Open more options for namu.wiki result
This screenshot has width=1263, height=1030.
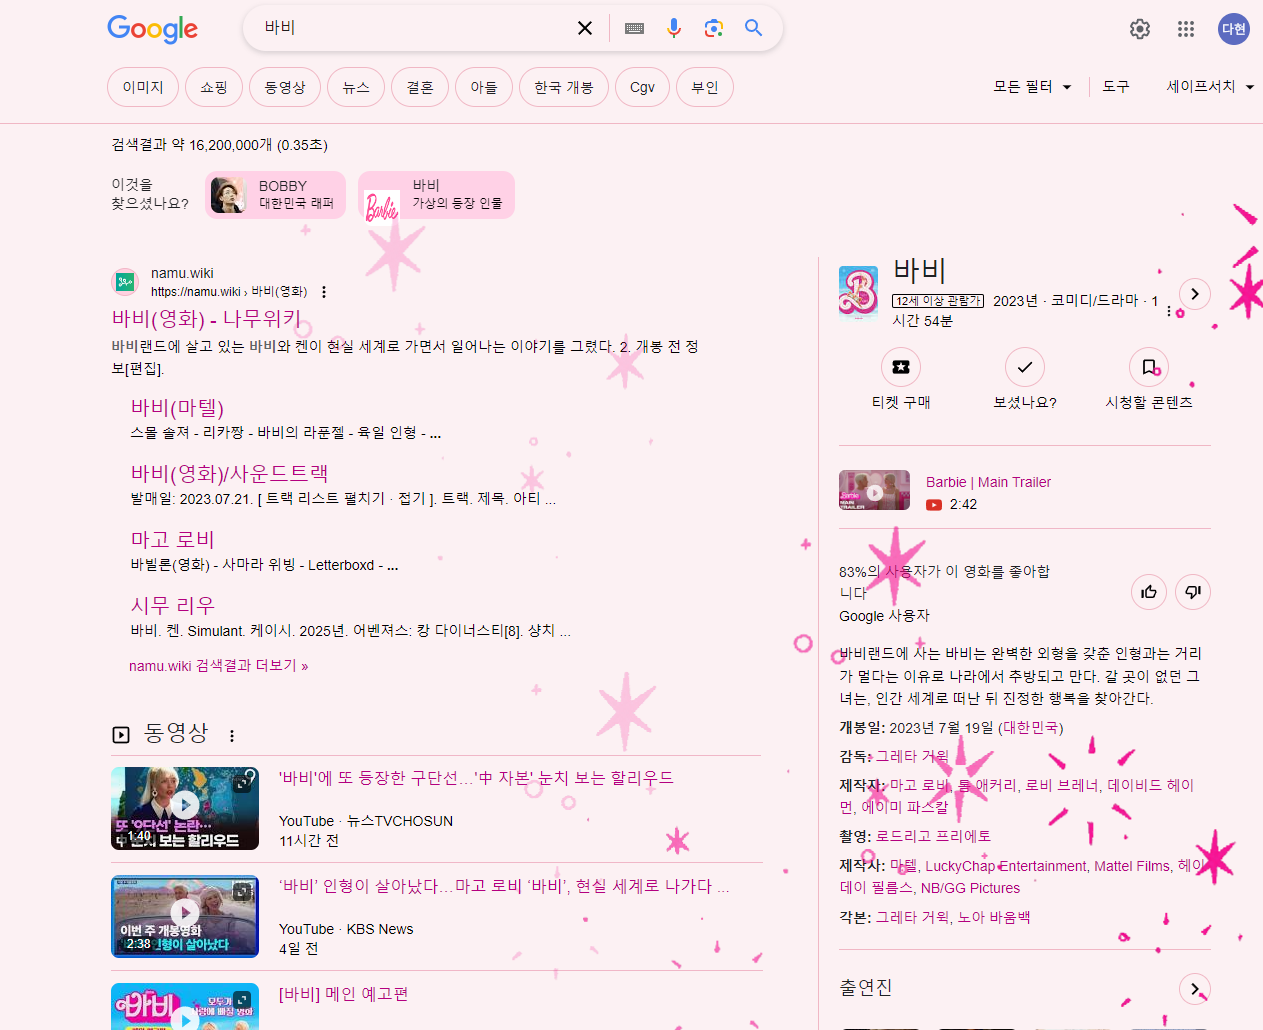click(324, 292)
